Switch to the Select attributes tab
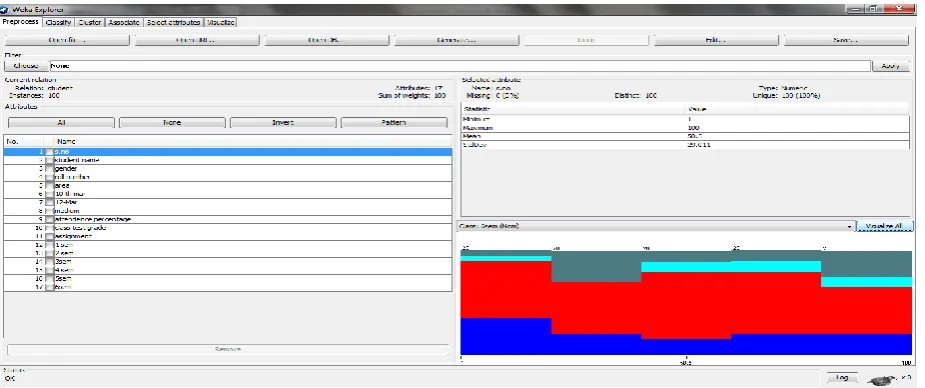The width and height of the screenshot is (925, 388). pyautogui.click(x=173, y=22)
